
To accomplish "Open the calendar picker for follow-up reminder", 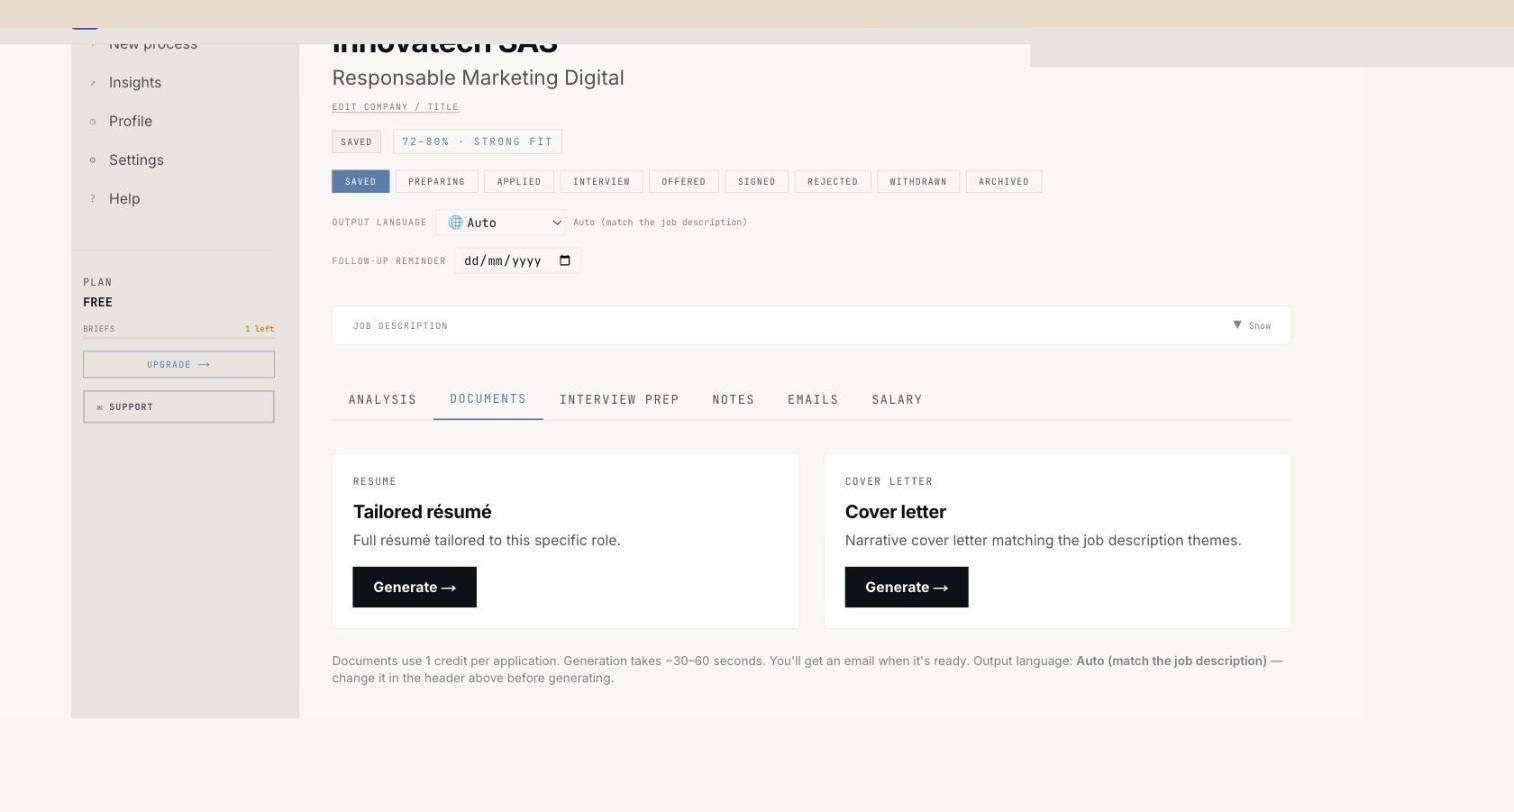I will pyautogui.click(x=565, y=261).
